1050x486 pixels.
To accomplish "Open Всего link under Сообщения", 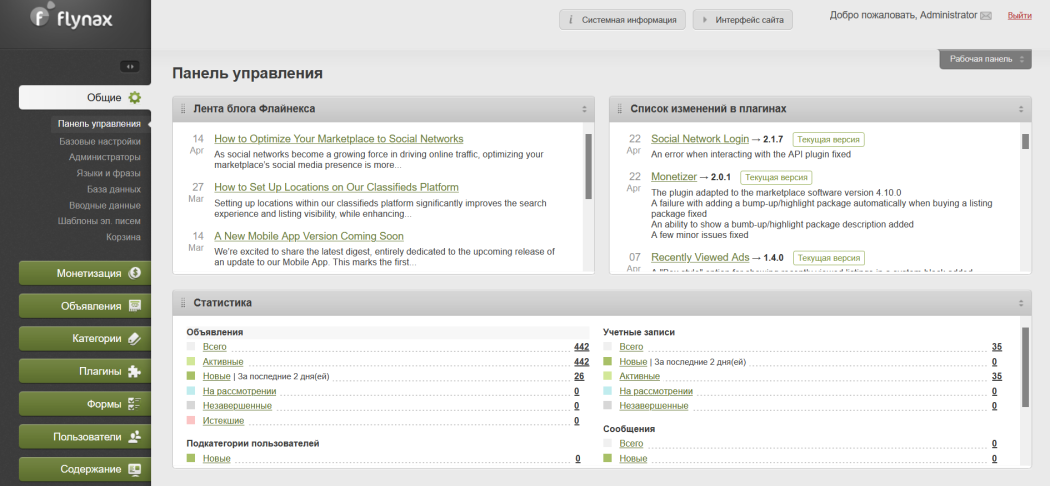I will pos(631,443).
